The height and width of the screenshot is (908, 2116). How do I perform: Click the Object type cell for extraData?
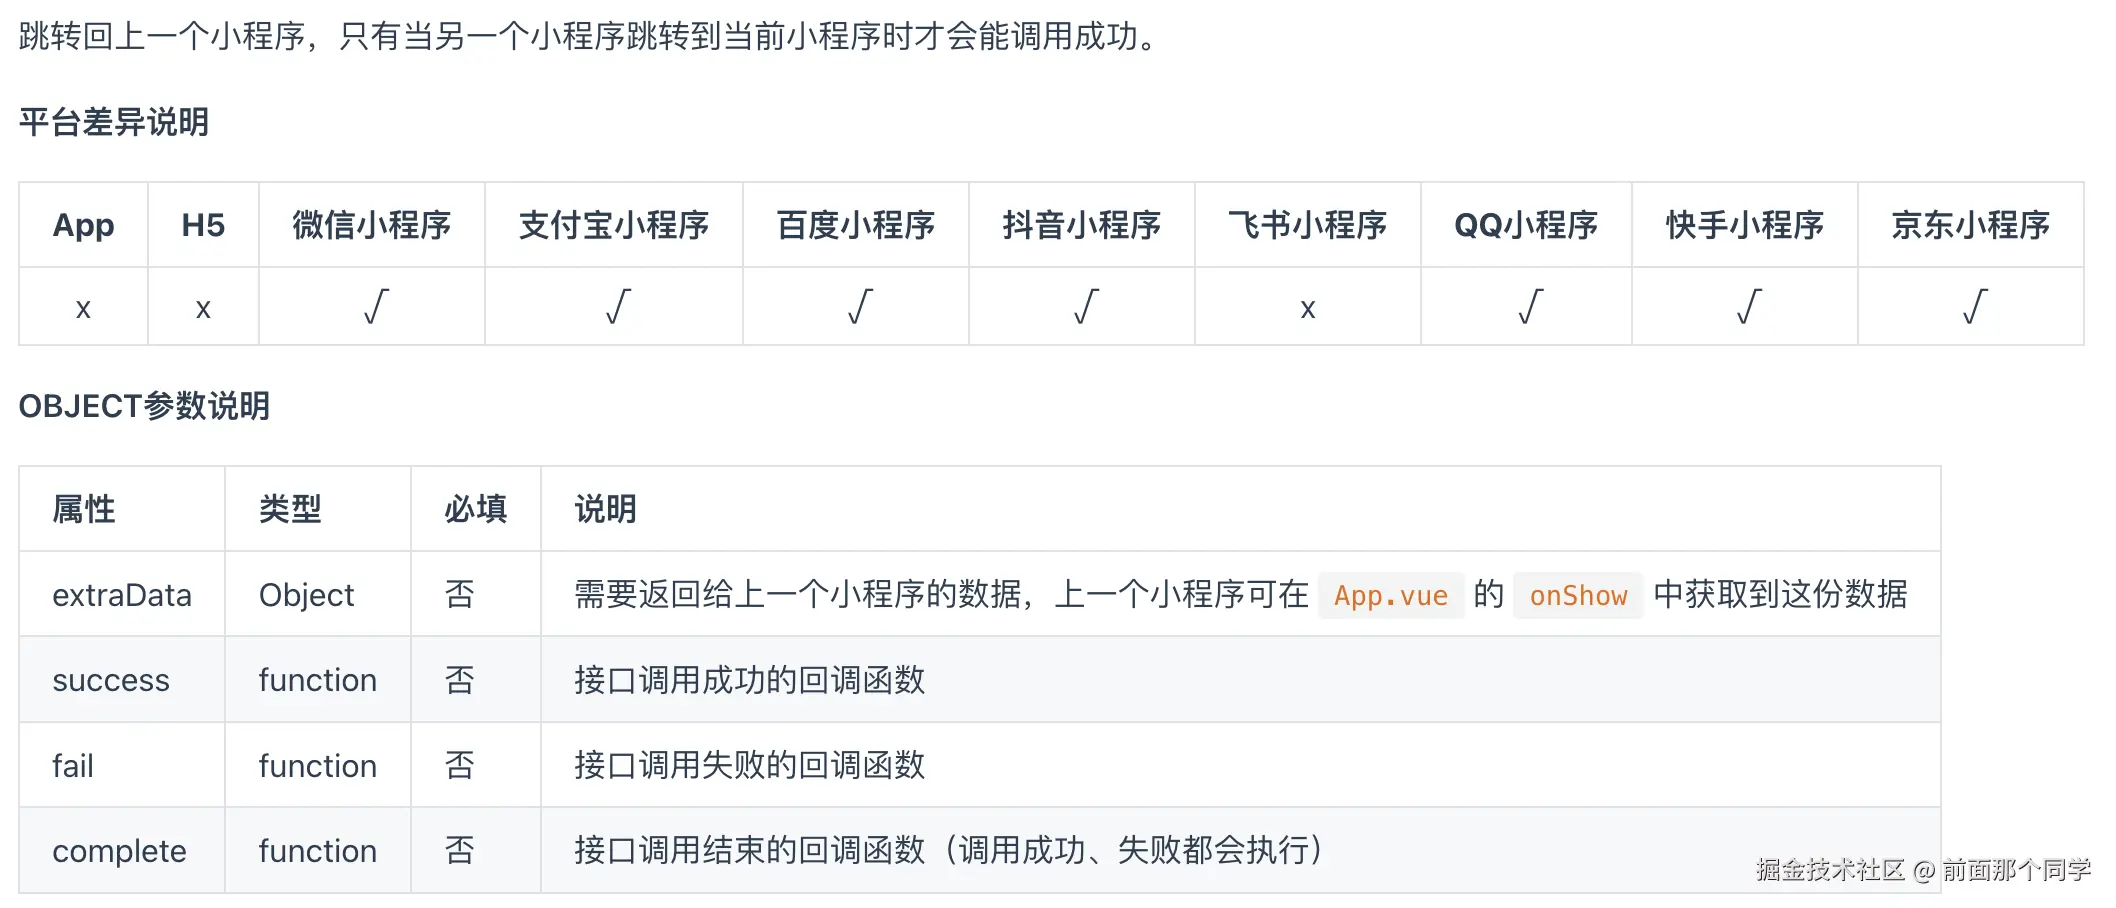(306, 595)
